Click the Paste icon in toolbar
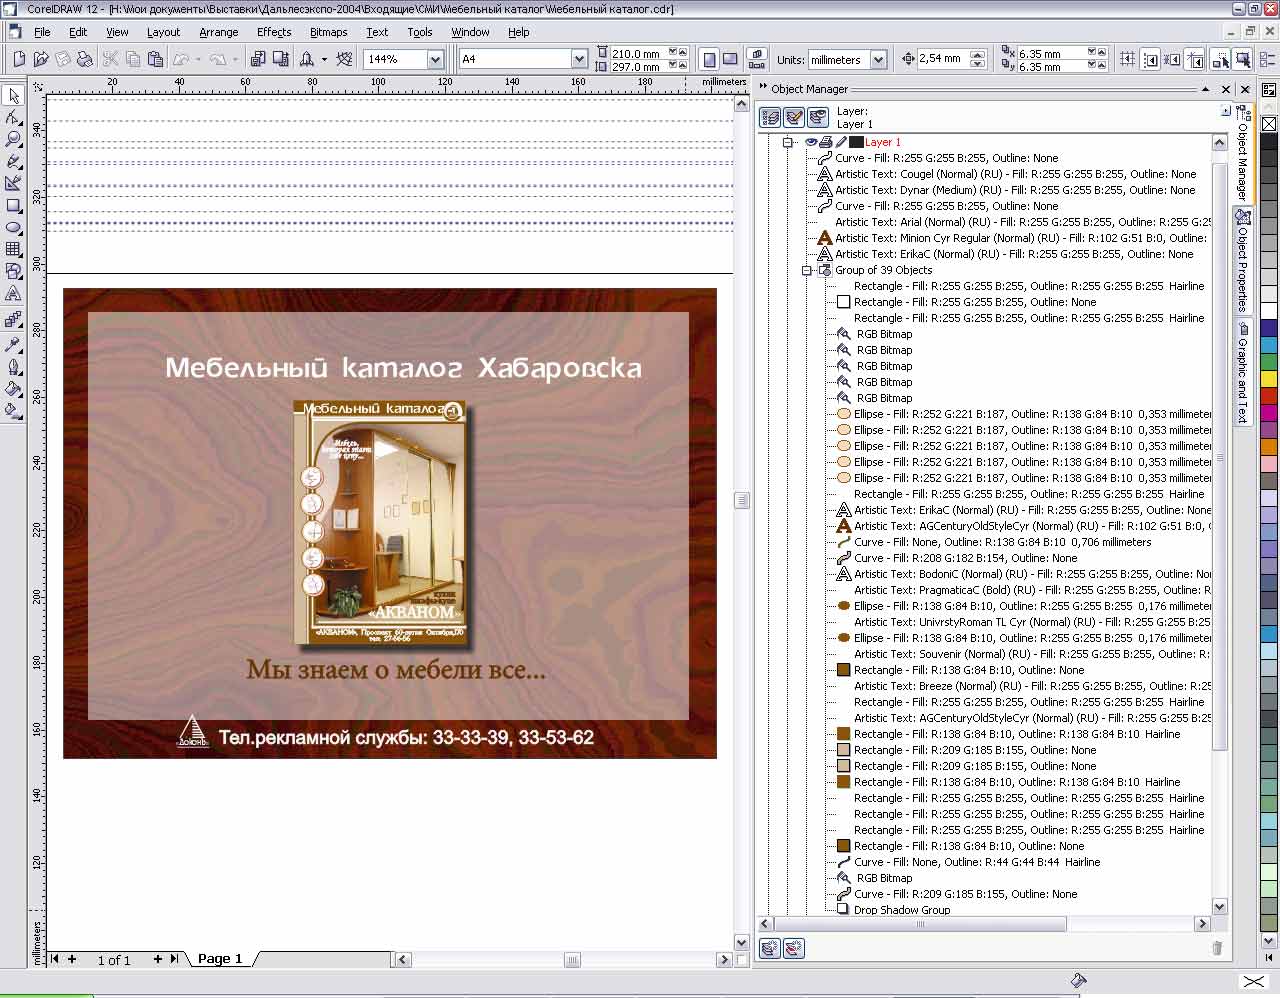Screen dimensions: 1280x998 [x=154, y=59]
